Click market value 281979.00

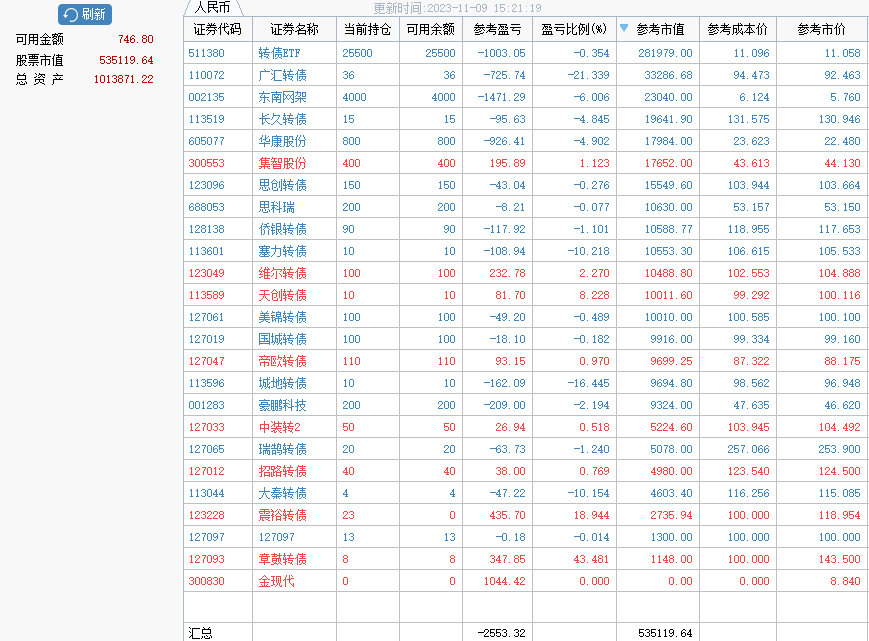(665, 53)
